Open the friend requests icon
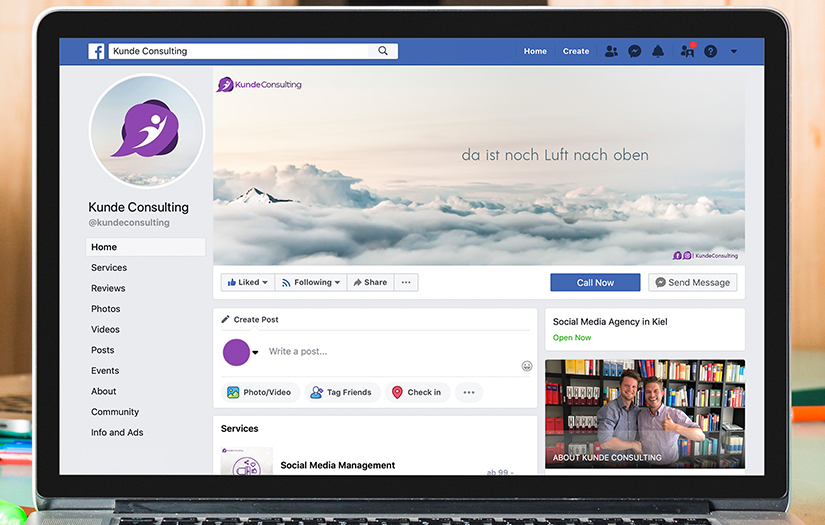 click(x=611, y=51)
